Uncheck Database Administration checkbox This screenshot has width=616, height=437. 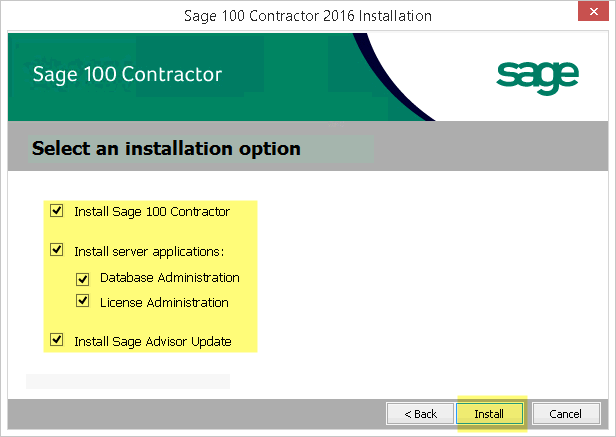tap(82, 279)
